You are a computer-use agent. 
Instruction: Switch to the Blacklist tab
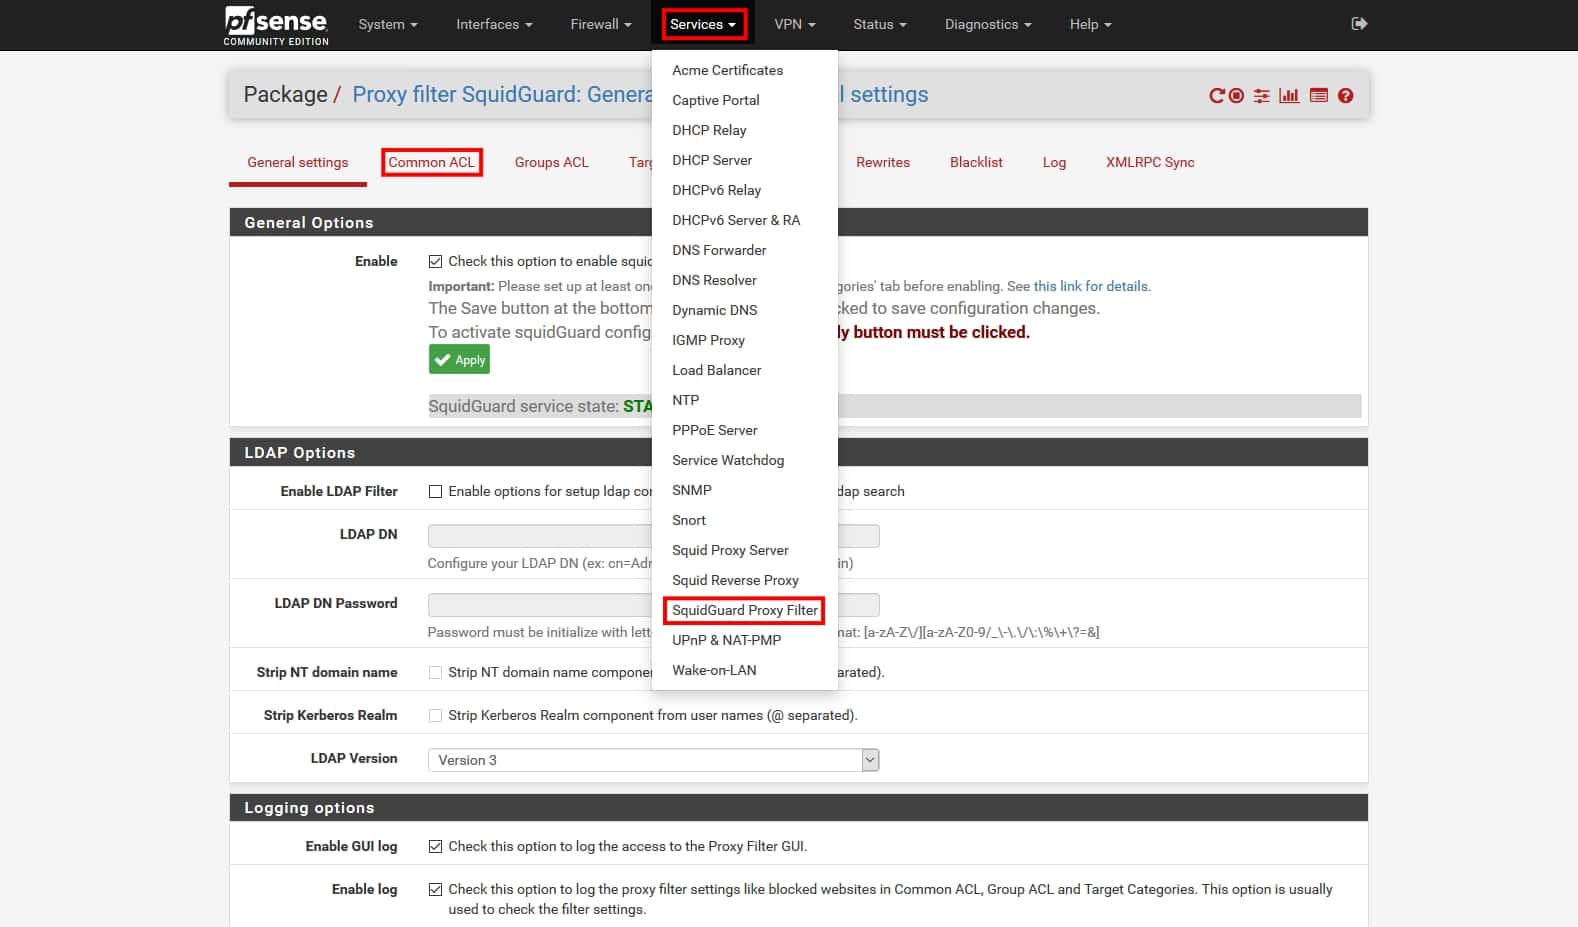pos(976,162)
